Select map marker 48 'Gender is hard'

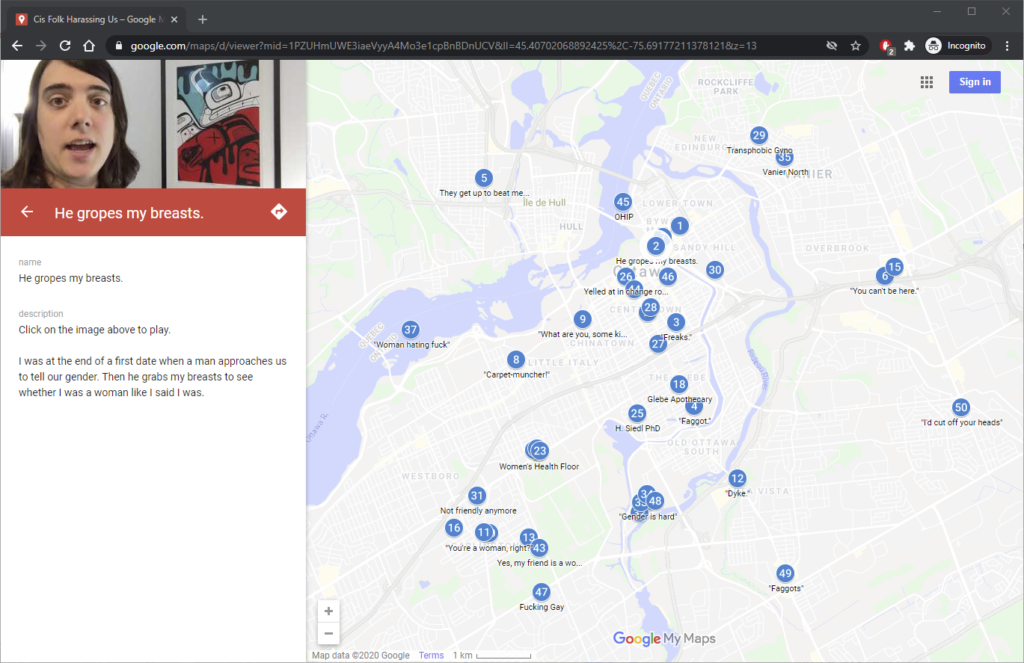pyautogui.click(x=655, y=500)
